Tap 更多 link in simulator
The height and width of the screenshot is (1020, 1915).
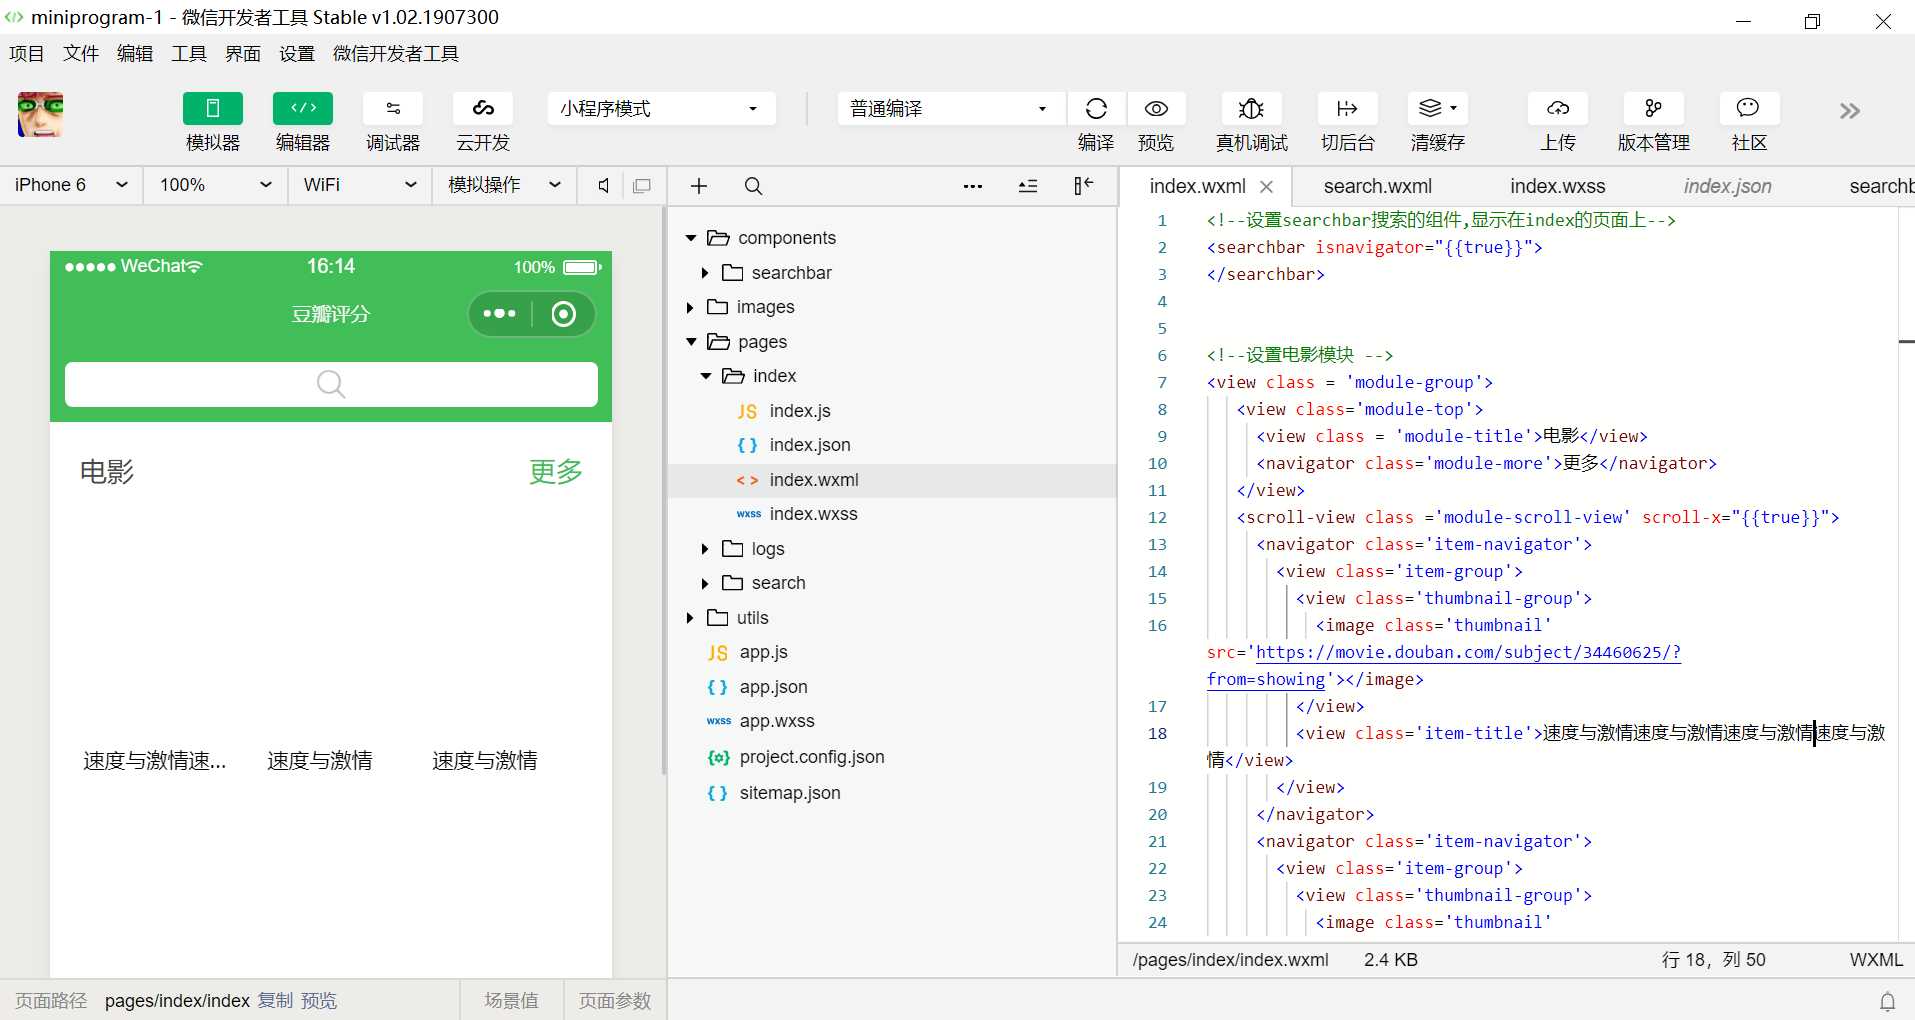(556, 471)
